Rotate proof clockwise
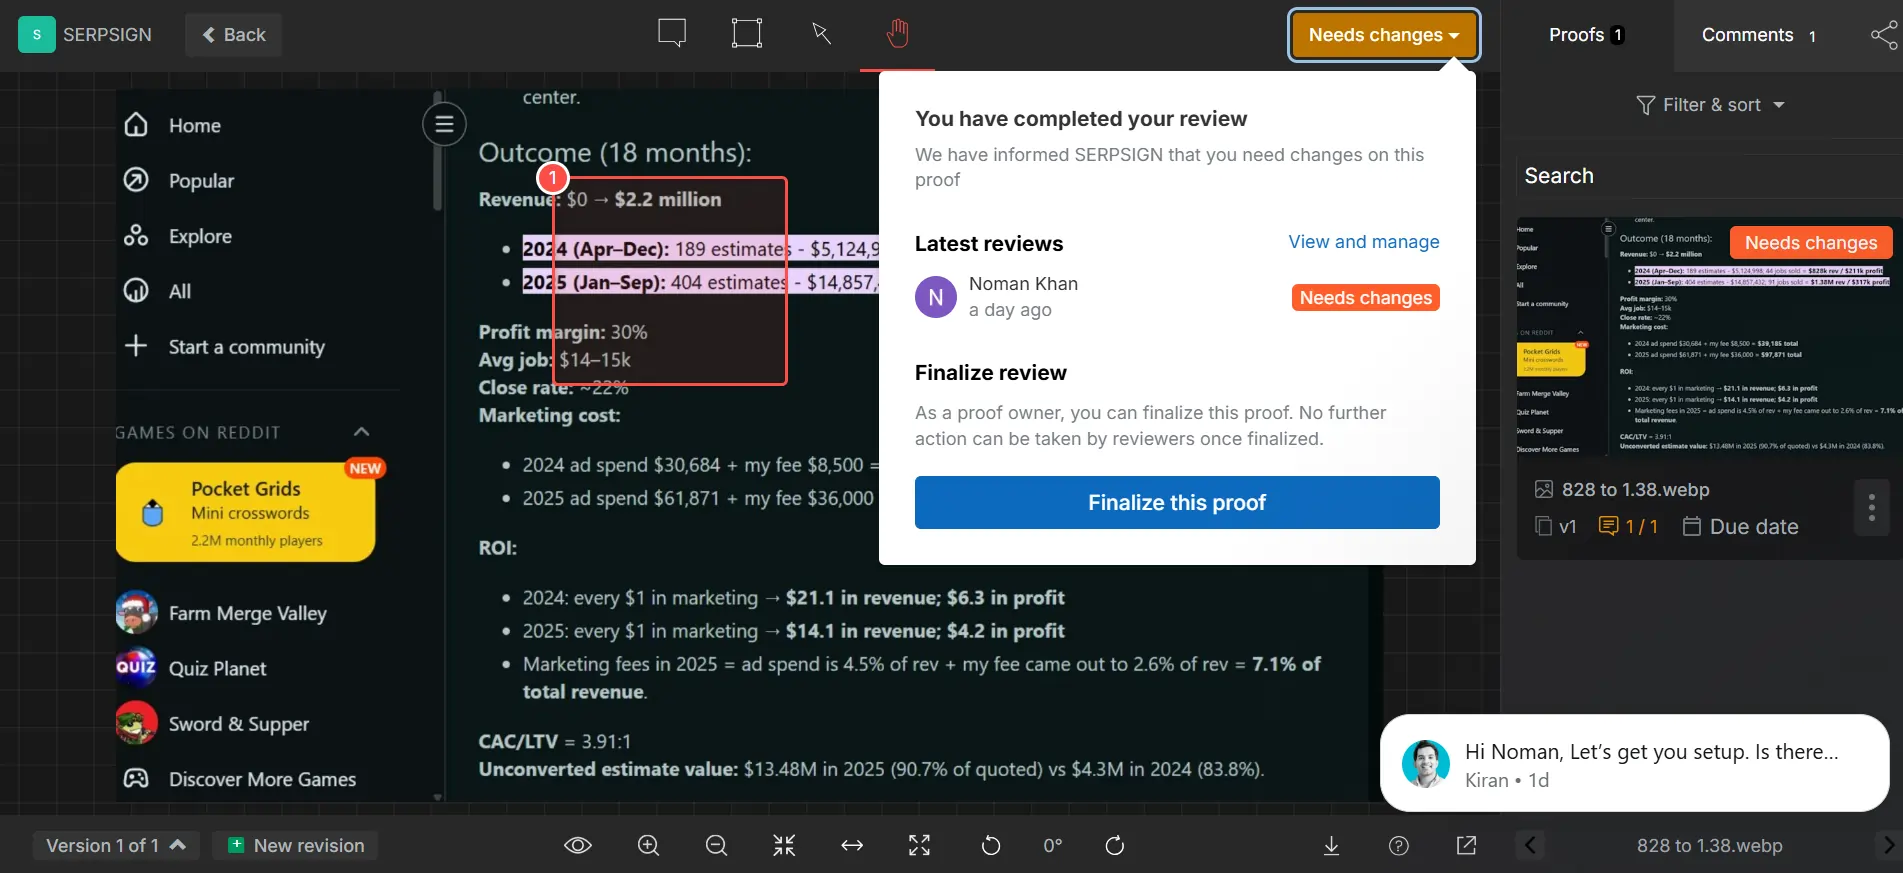 [1115, 845]
